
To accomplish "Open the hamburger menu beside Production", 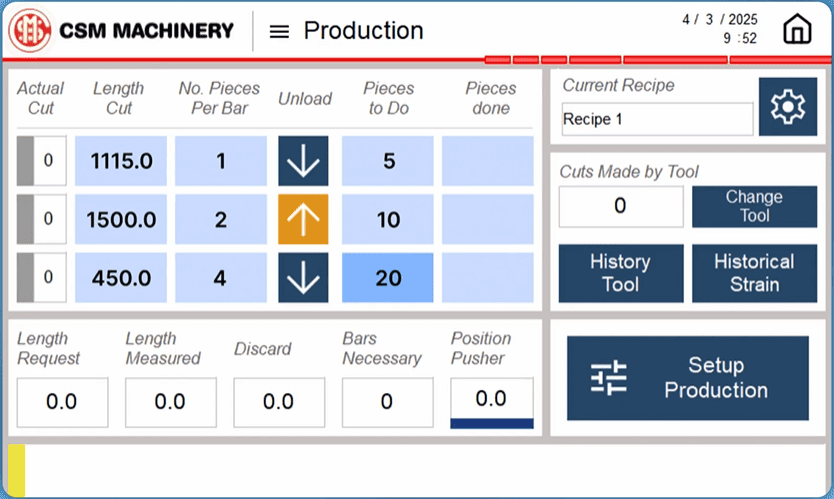I will (x=280, y=31).
